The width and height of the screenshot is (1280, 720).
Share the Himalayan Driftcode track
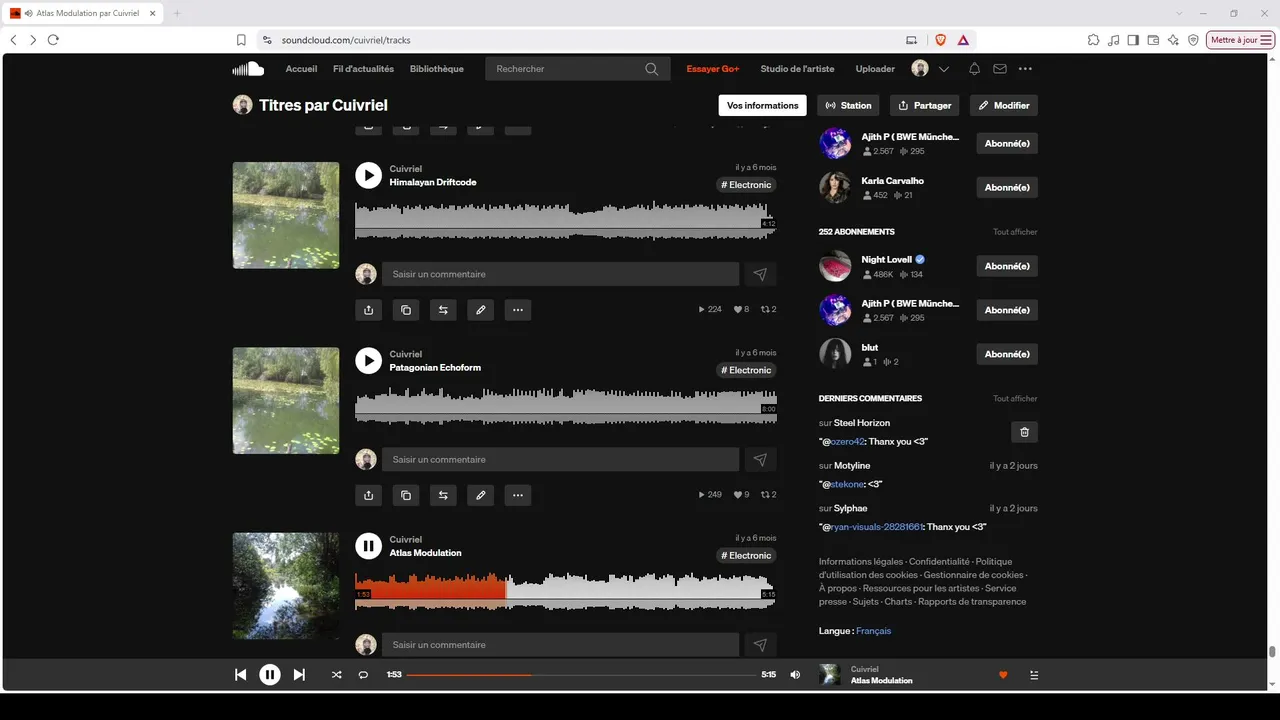point(369,310)
